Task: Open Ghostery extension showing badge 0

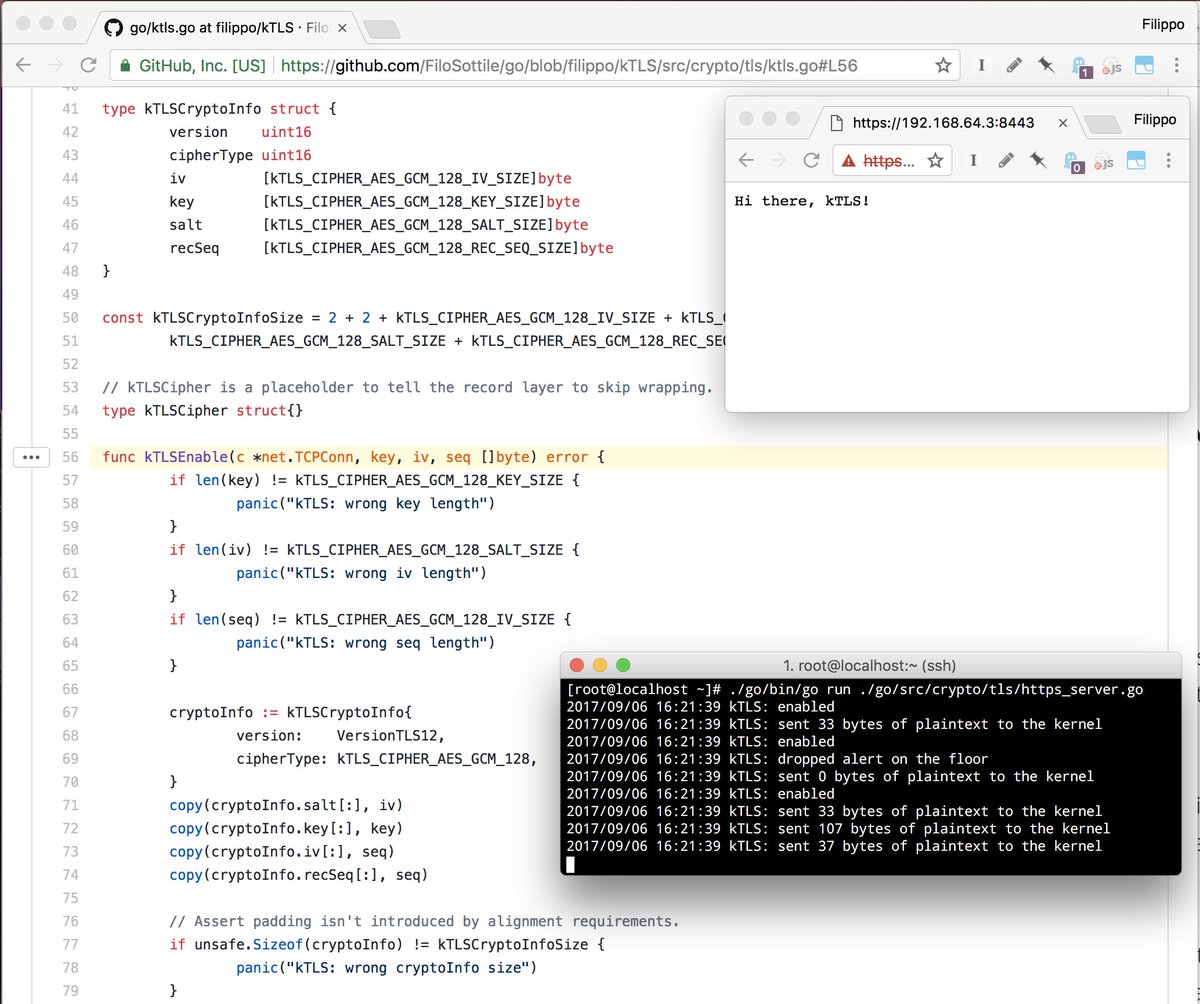Action: [1073, 161]
